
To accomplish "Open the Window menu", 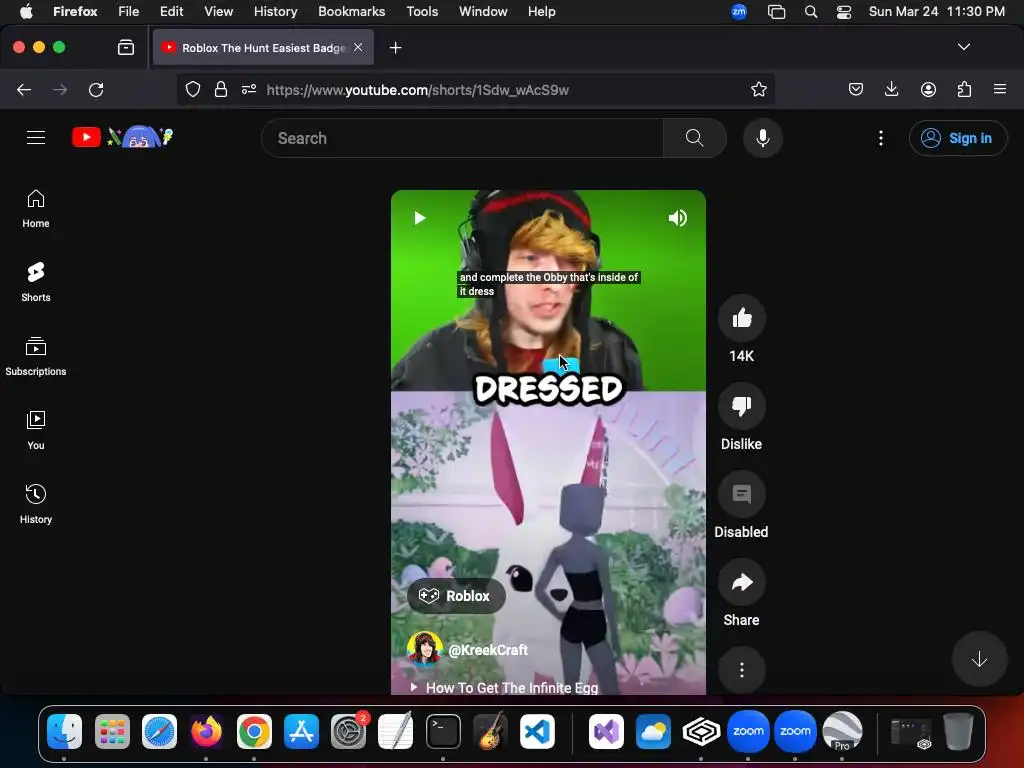I will pyautogui.click(x=483, y=11).
